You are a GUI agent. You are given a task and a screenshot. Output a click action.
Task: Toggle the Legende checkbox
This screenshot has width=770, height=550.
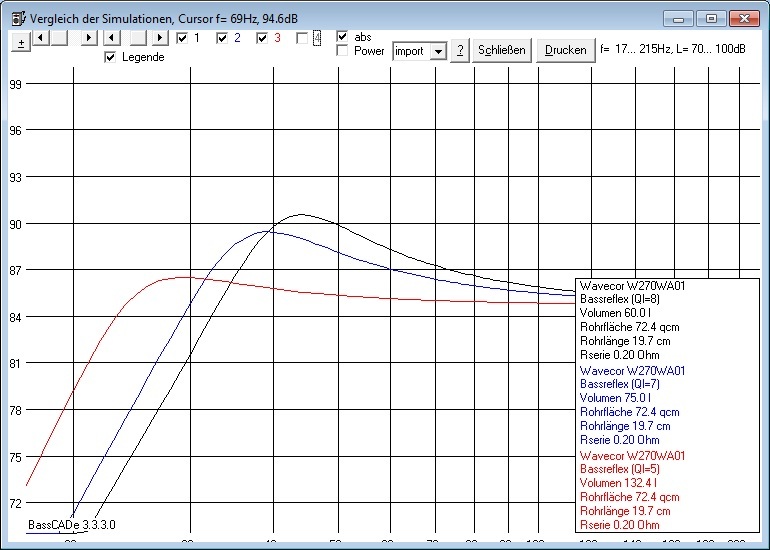(x=111, y=57)
